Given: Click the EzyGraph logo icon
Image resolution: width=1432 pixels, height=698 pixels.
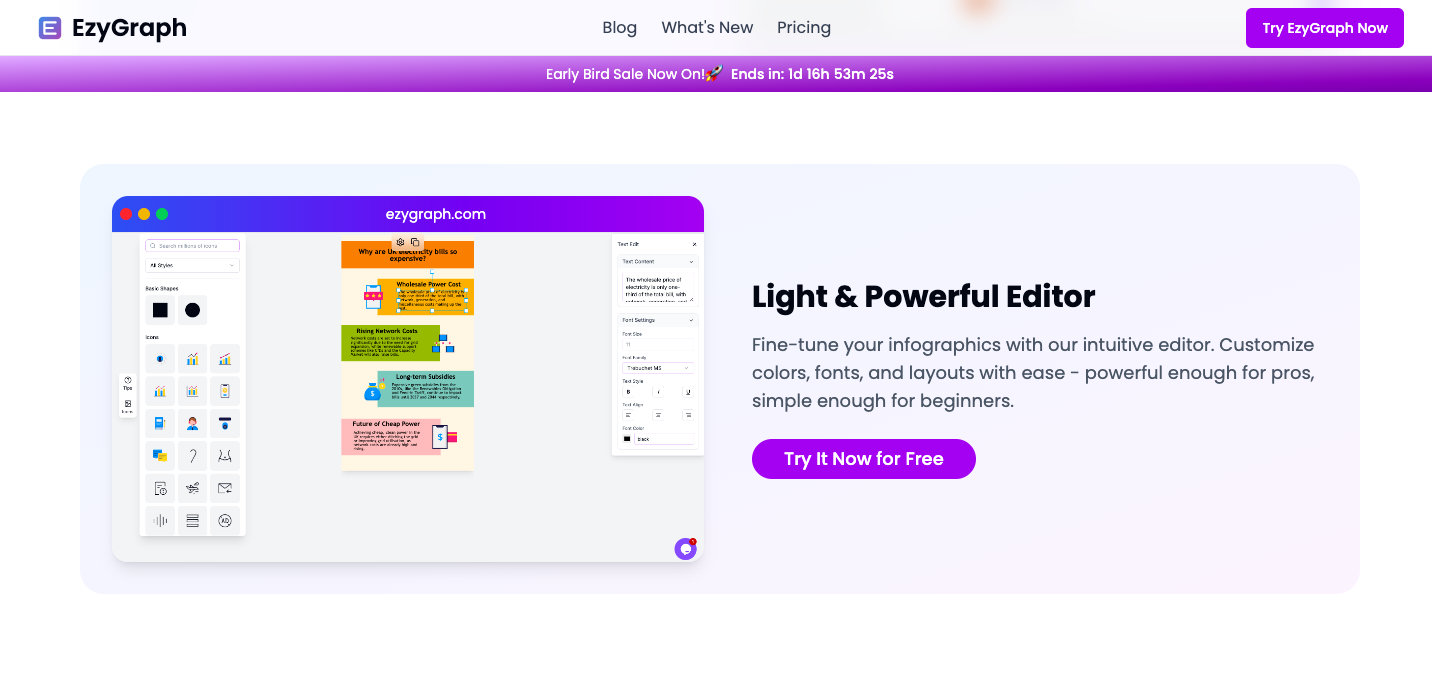Looking at the screenshot, I should click(x=50, y=28).
